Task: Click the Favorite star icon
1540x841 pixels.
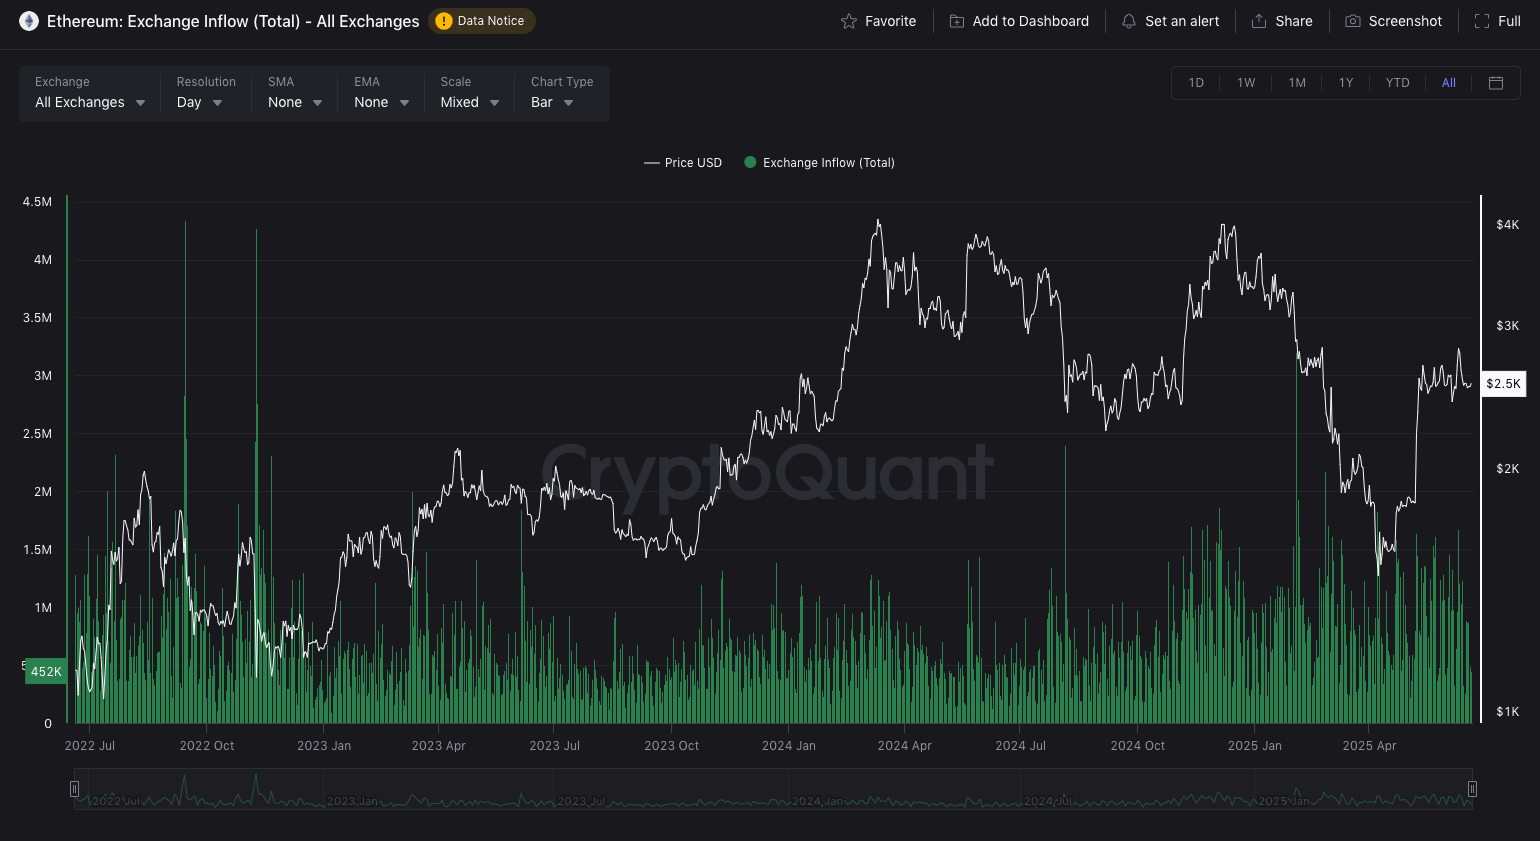Action: (x=849, y=21)
